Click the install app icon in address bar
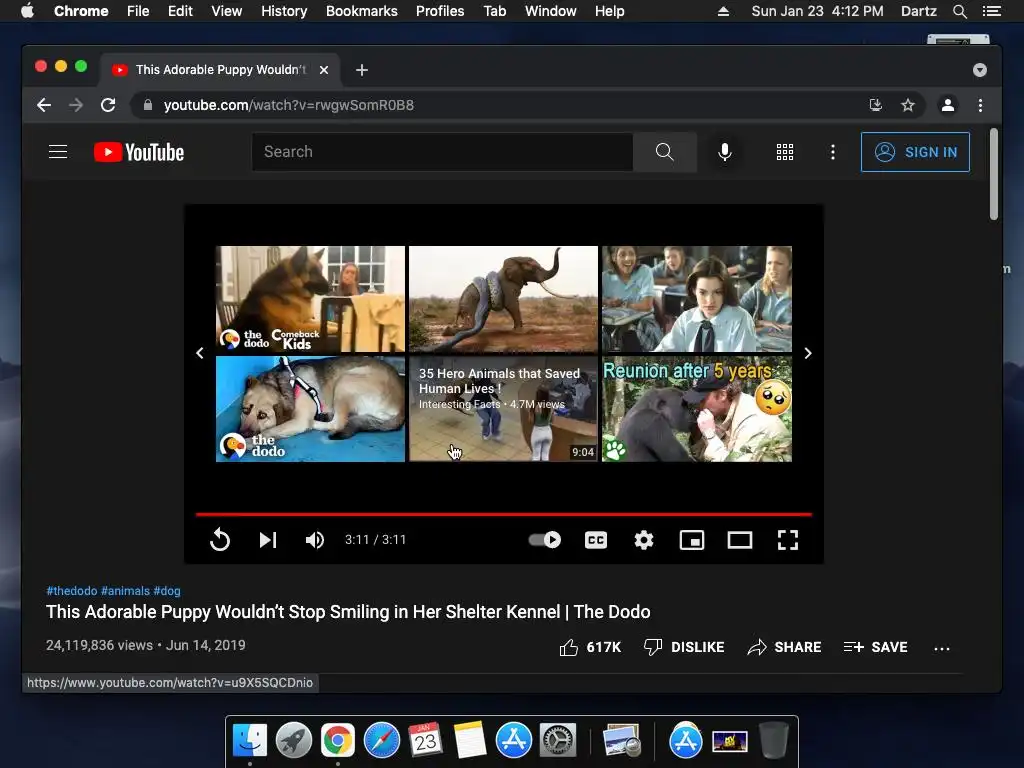 pos(876,105)
